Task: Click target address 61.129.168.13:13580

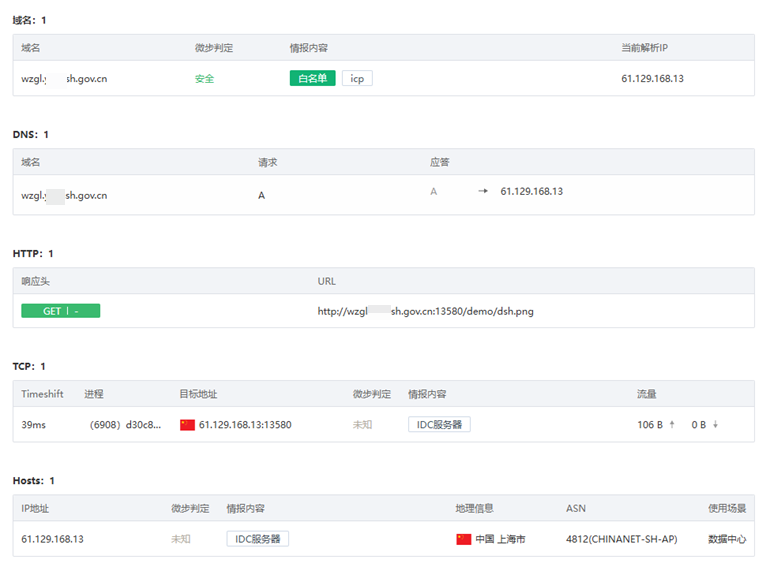Action: pyautogui.click(x=245, y=425)
